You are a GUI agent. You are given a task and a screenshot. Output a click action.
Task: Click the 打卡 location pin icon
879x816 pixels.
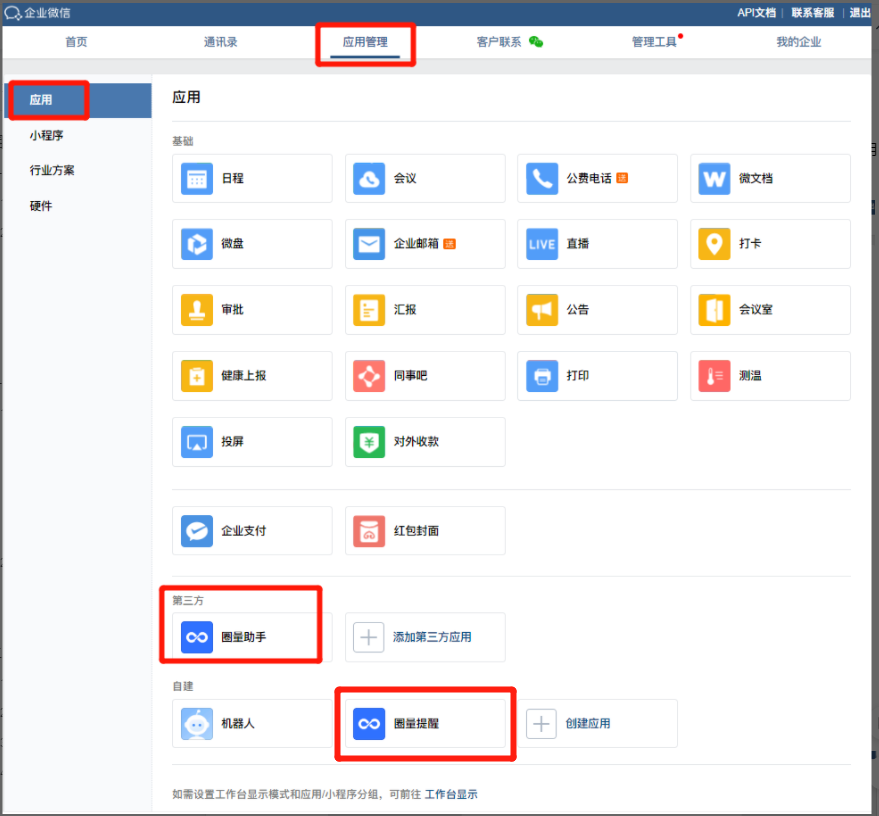pyautogui.click(x=714, y=244)
